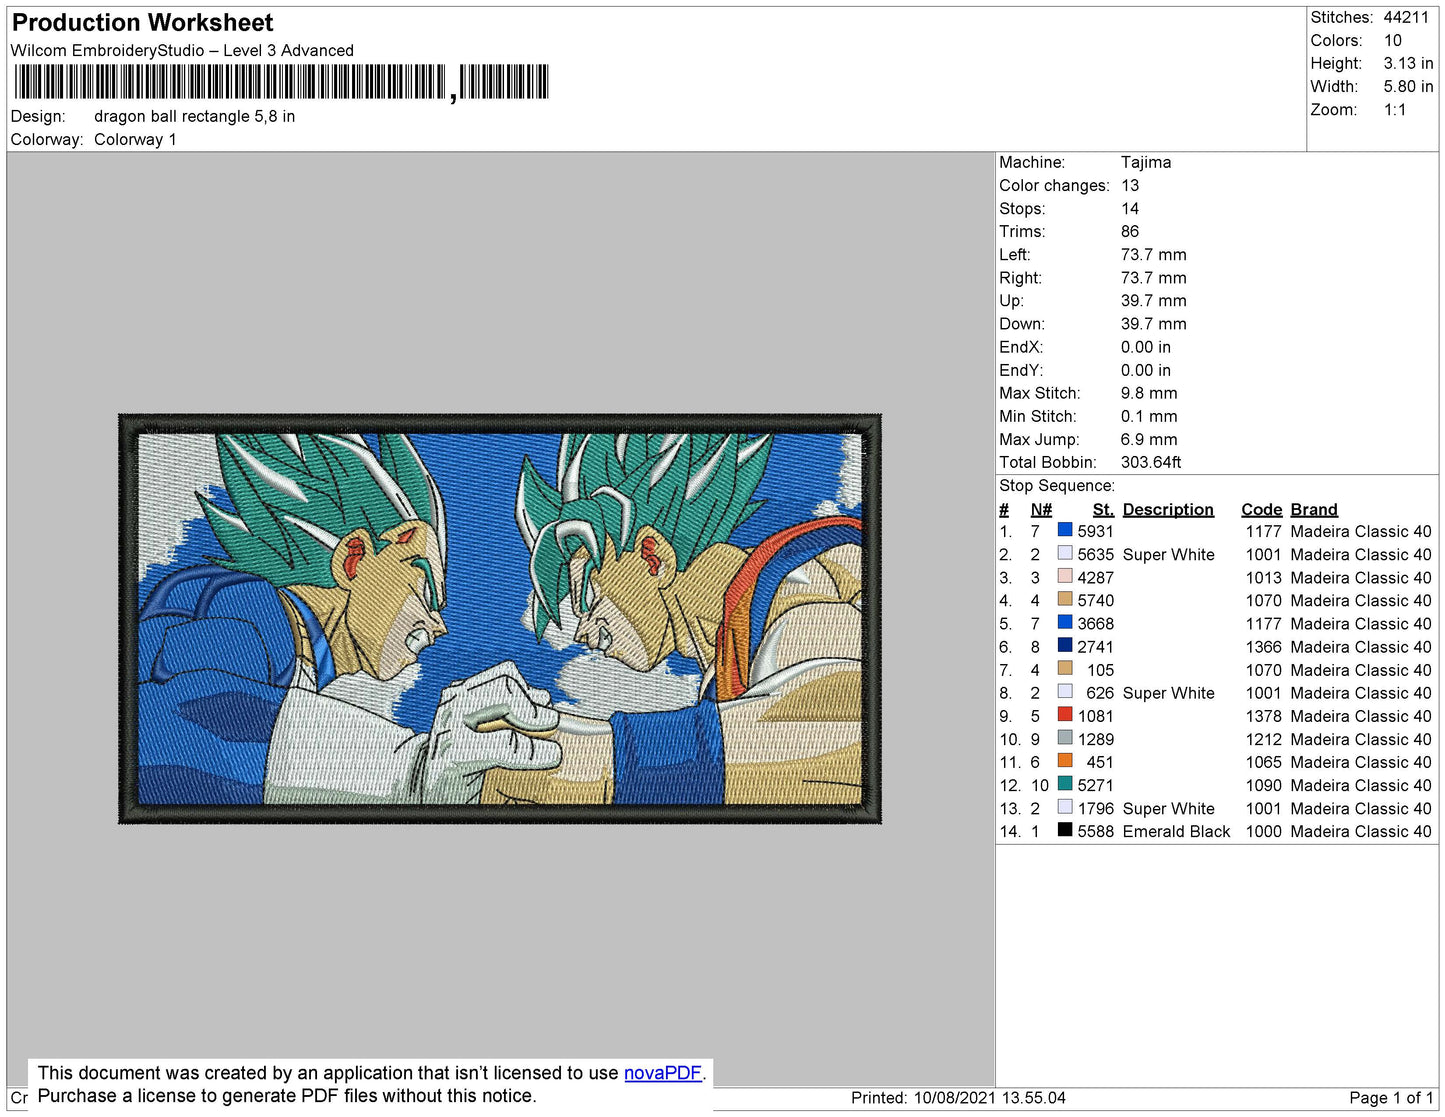
Task: Click the tan swatch with 5740 stitches
Action: (1065, 600)
